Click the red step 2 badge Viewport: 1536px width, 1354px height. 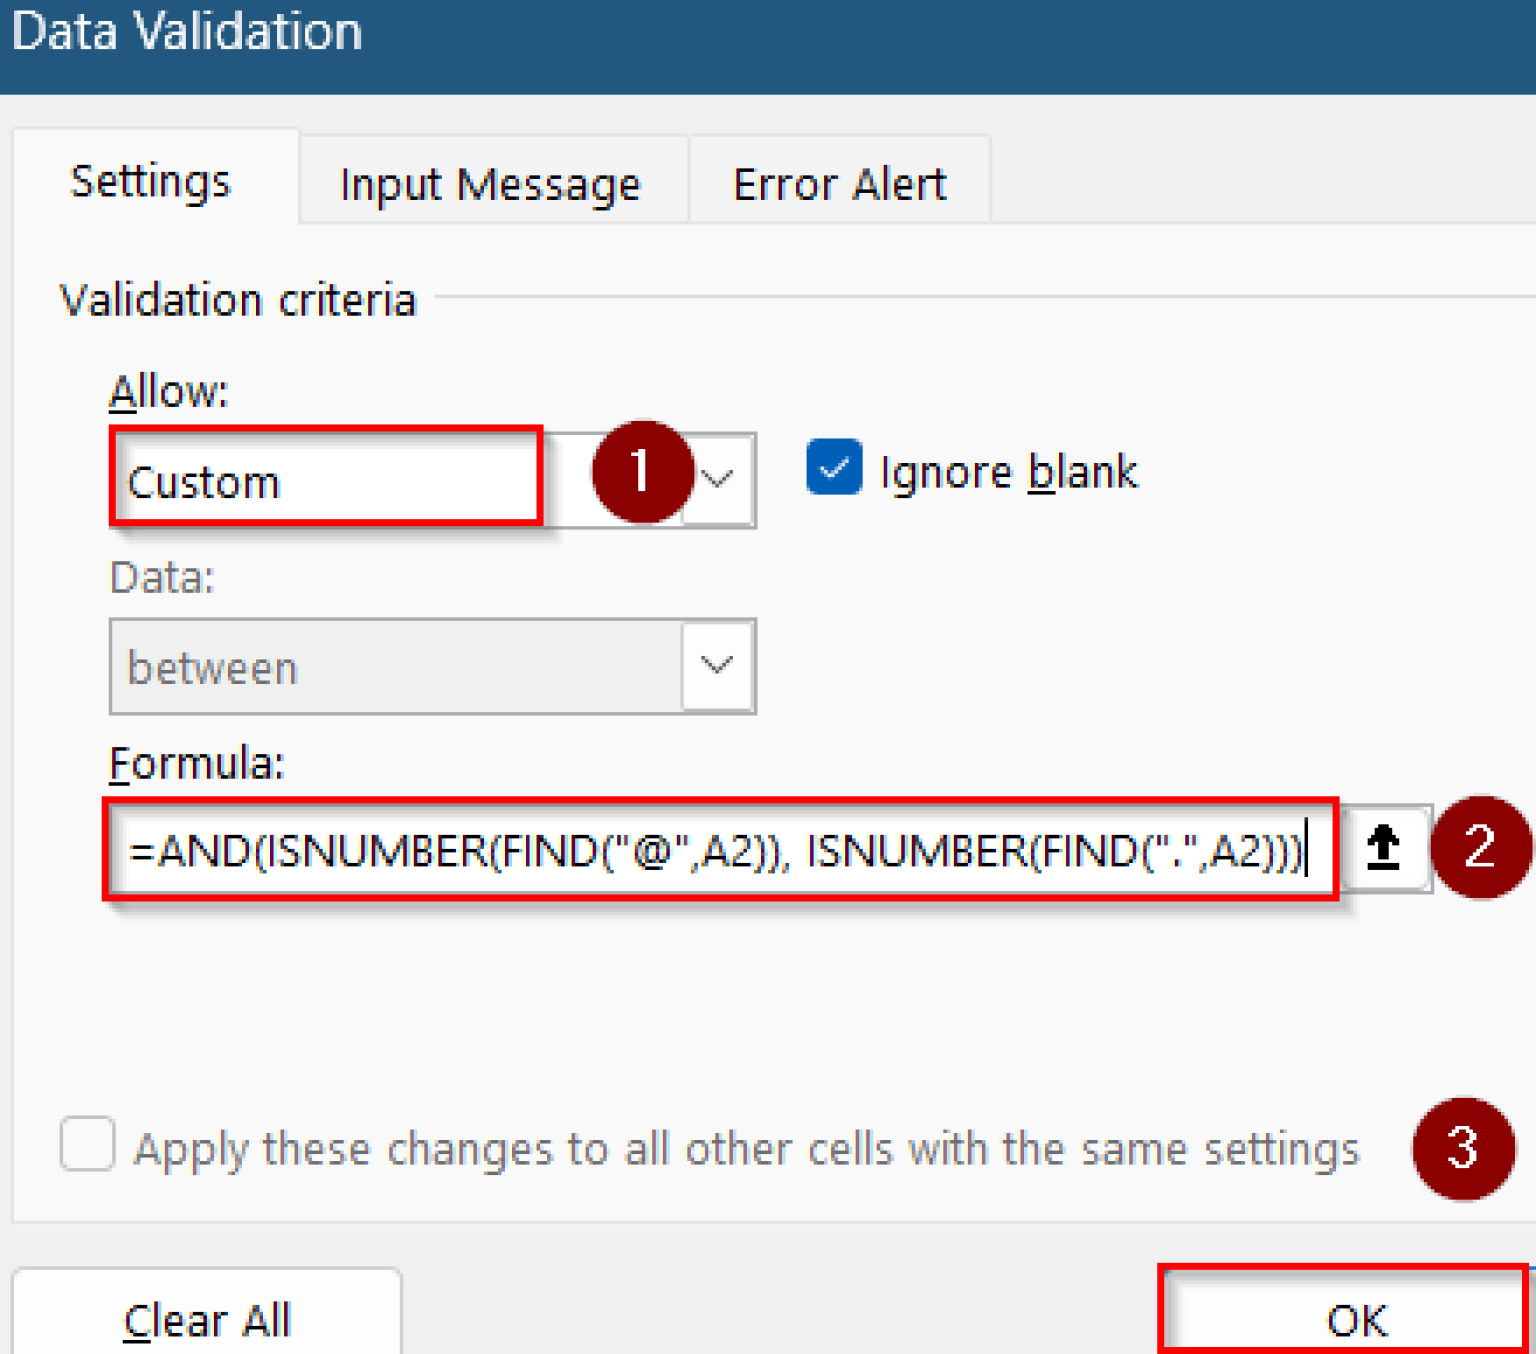[x=1480, y=847]
